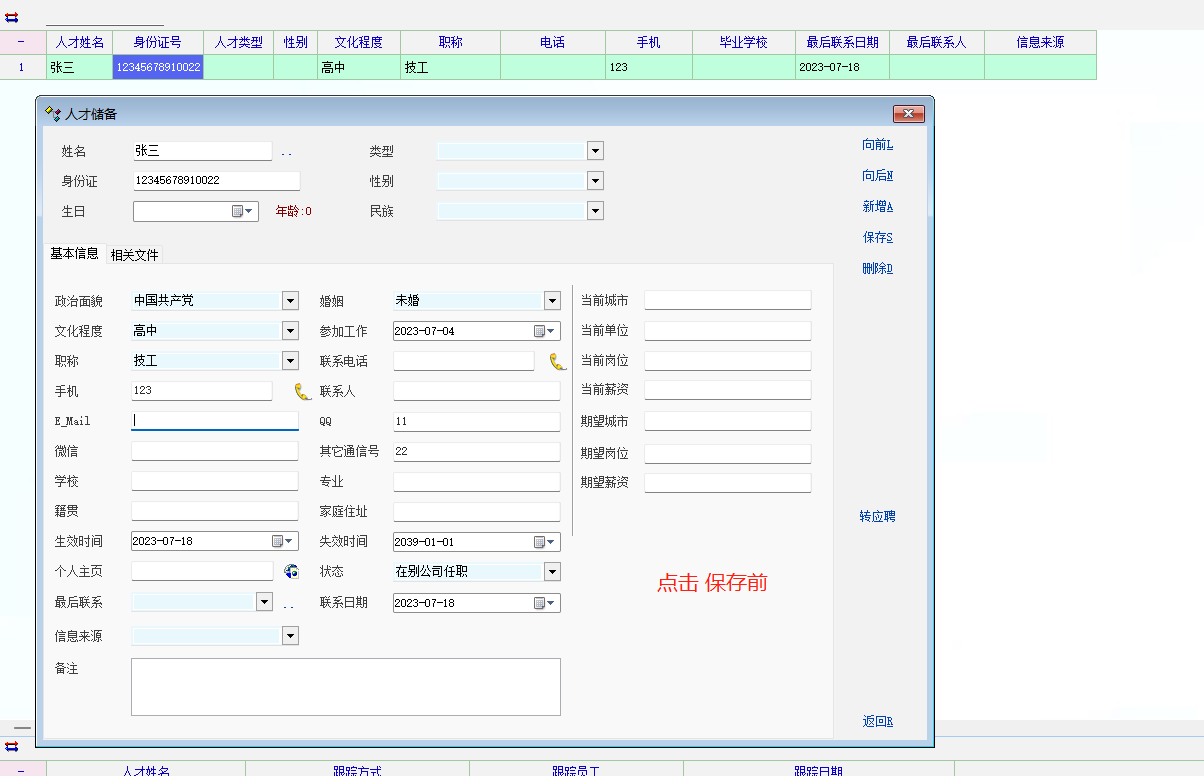Expand the 状态 dropdown
The width and height of the screenshot is (1204, 776).
tap(552, 571)
